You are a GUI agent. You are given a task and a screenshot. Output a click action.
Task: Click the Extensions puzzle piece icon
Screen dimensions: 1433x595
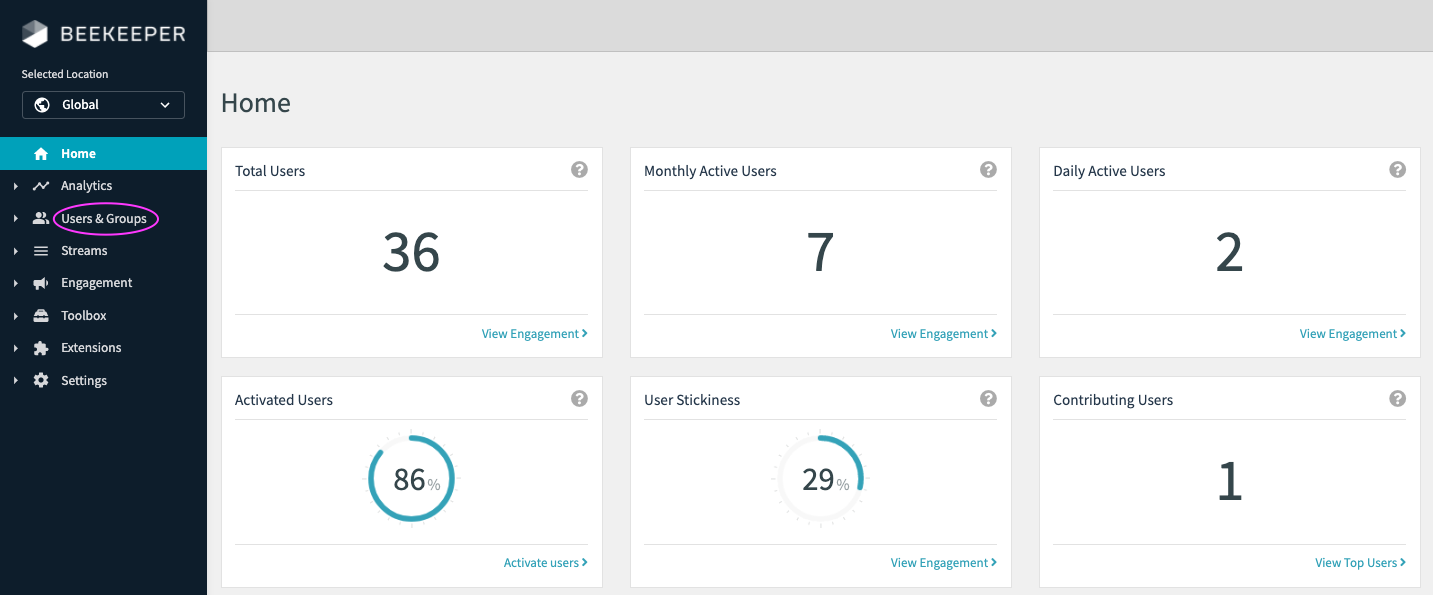(x=41, y=348)
